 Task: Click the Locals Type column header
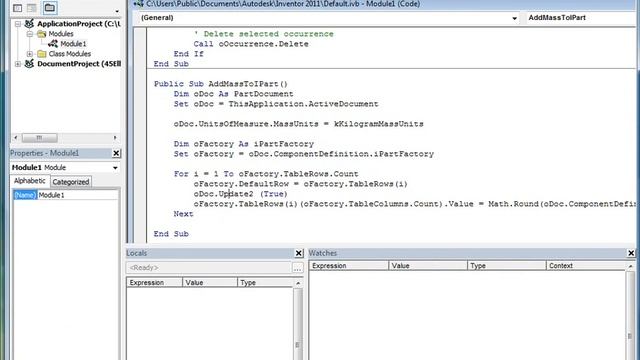click(x=265, y=282)
